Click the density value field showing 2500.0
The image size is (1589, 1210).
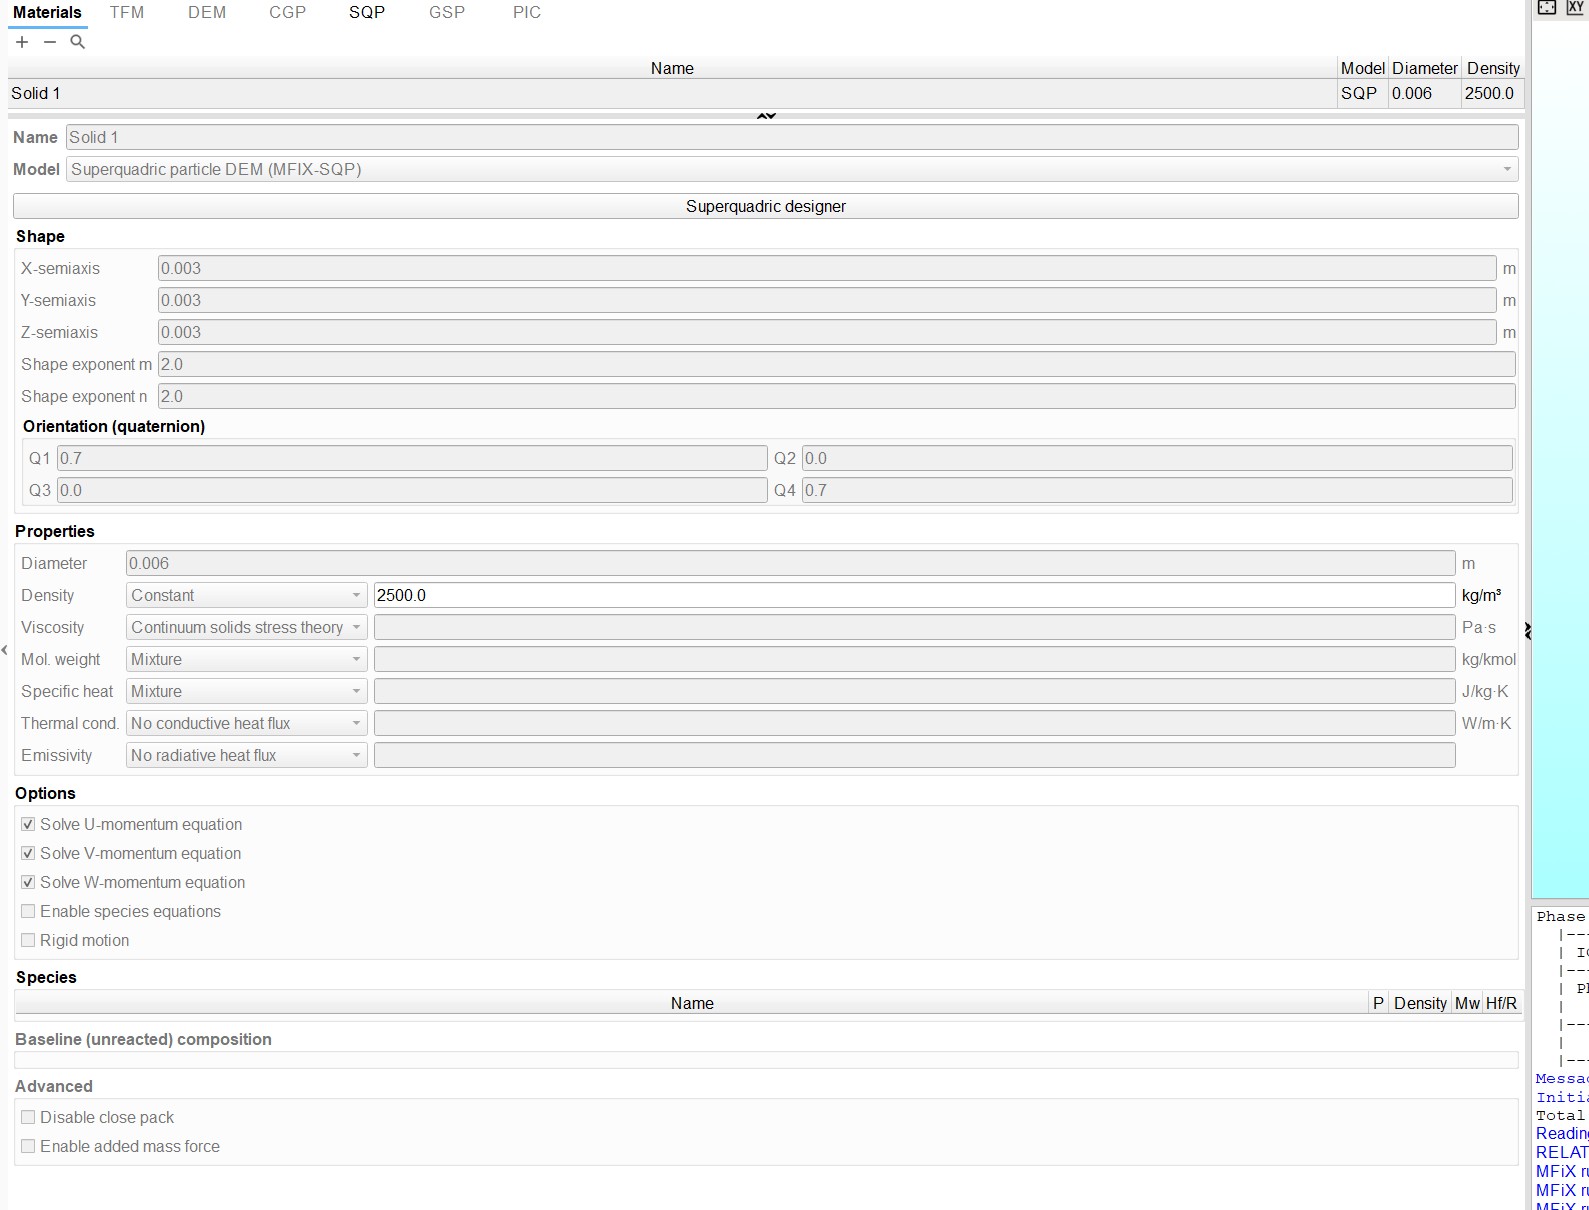pos(913,596)
